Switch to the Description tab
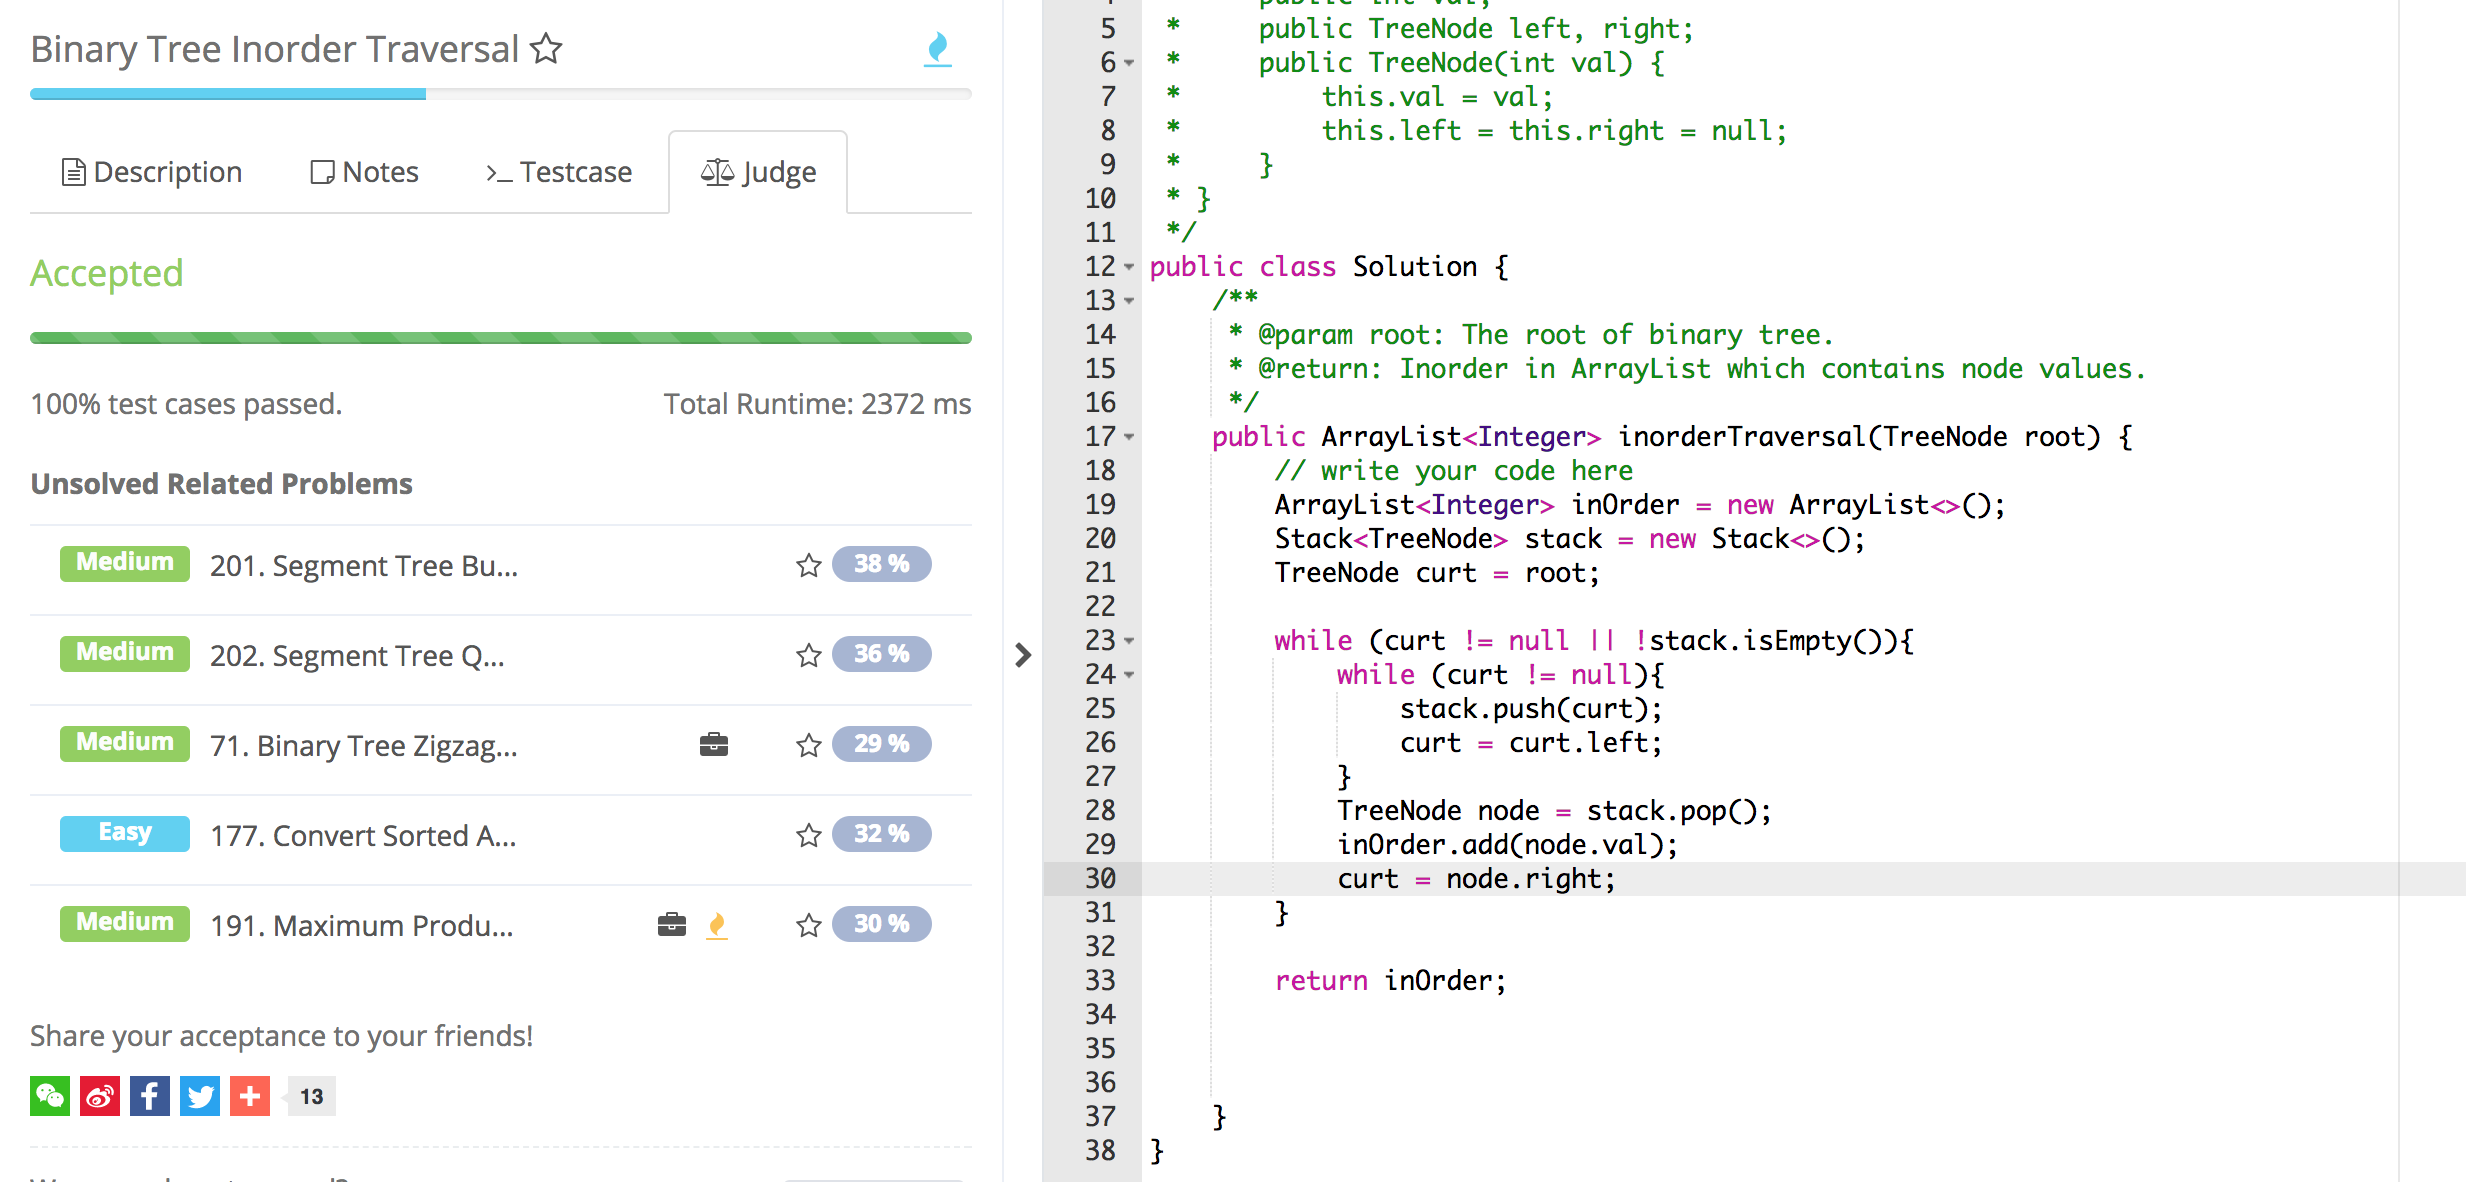The height and width of the screenshot is (1182, 2466). pos(151,173)
